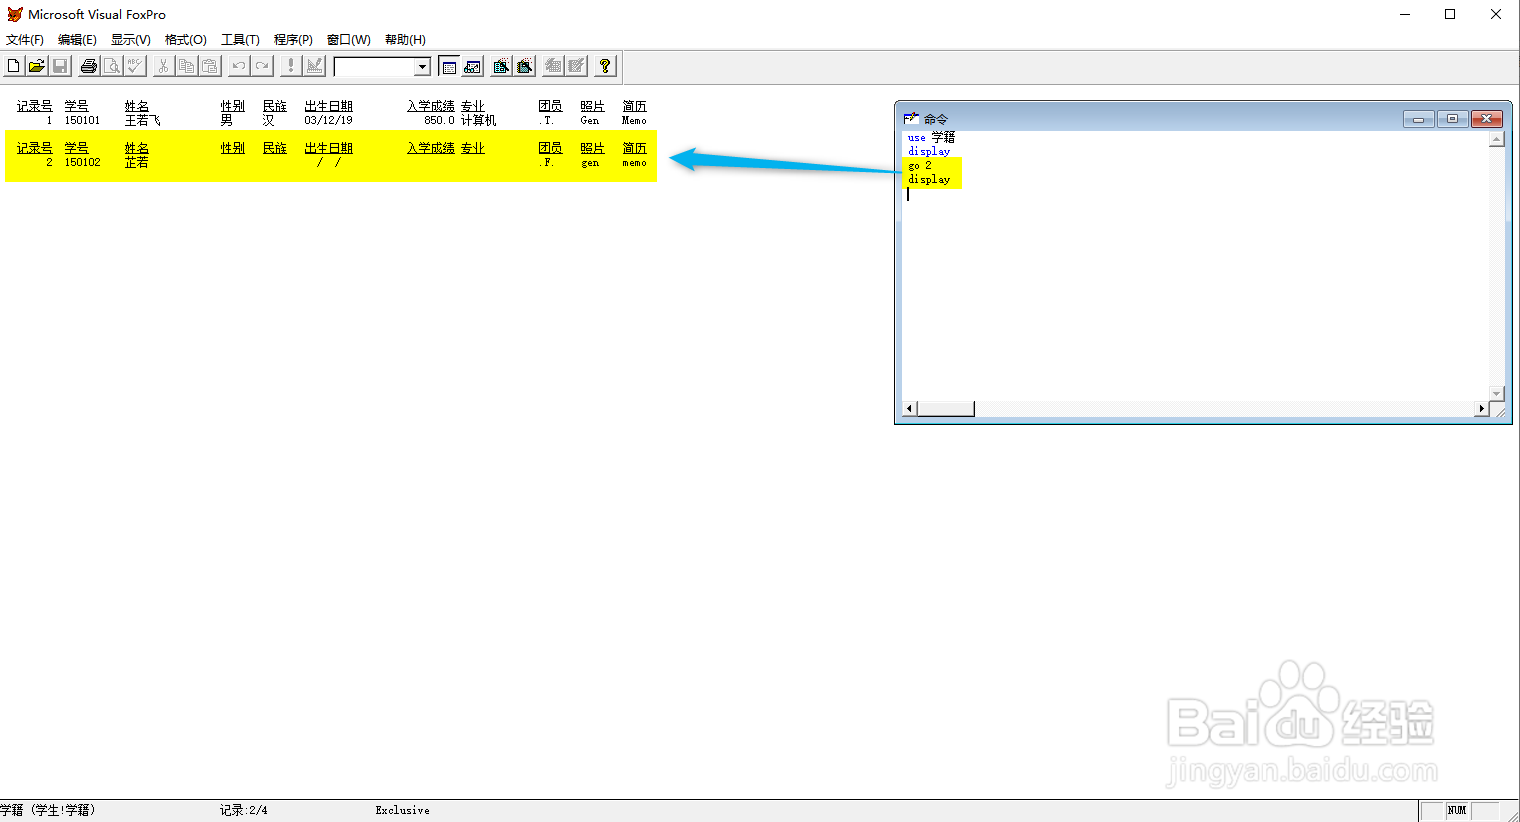Click the "use 学籍" command line
The image size is (1520, 822).
[931, 137]
